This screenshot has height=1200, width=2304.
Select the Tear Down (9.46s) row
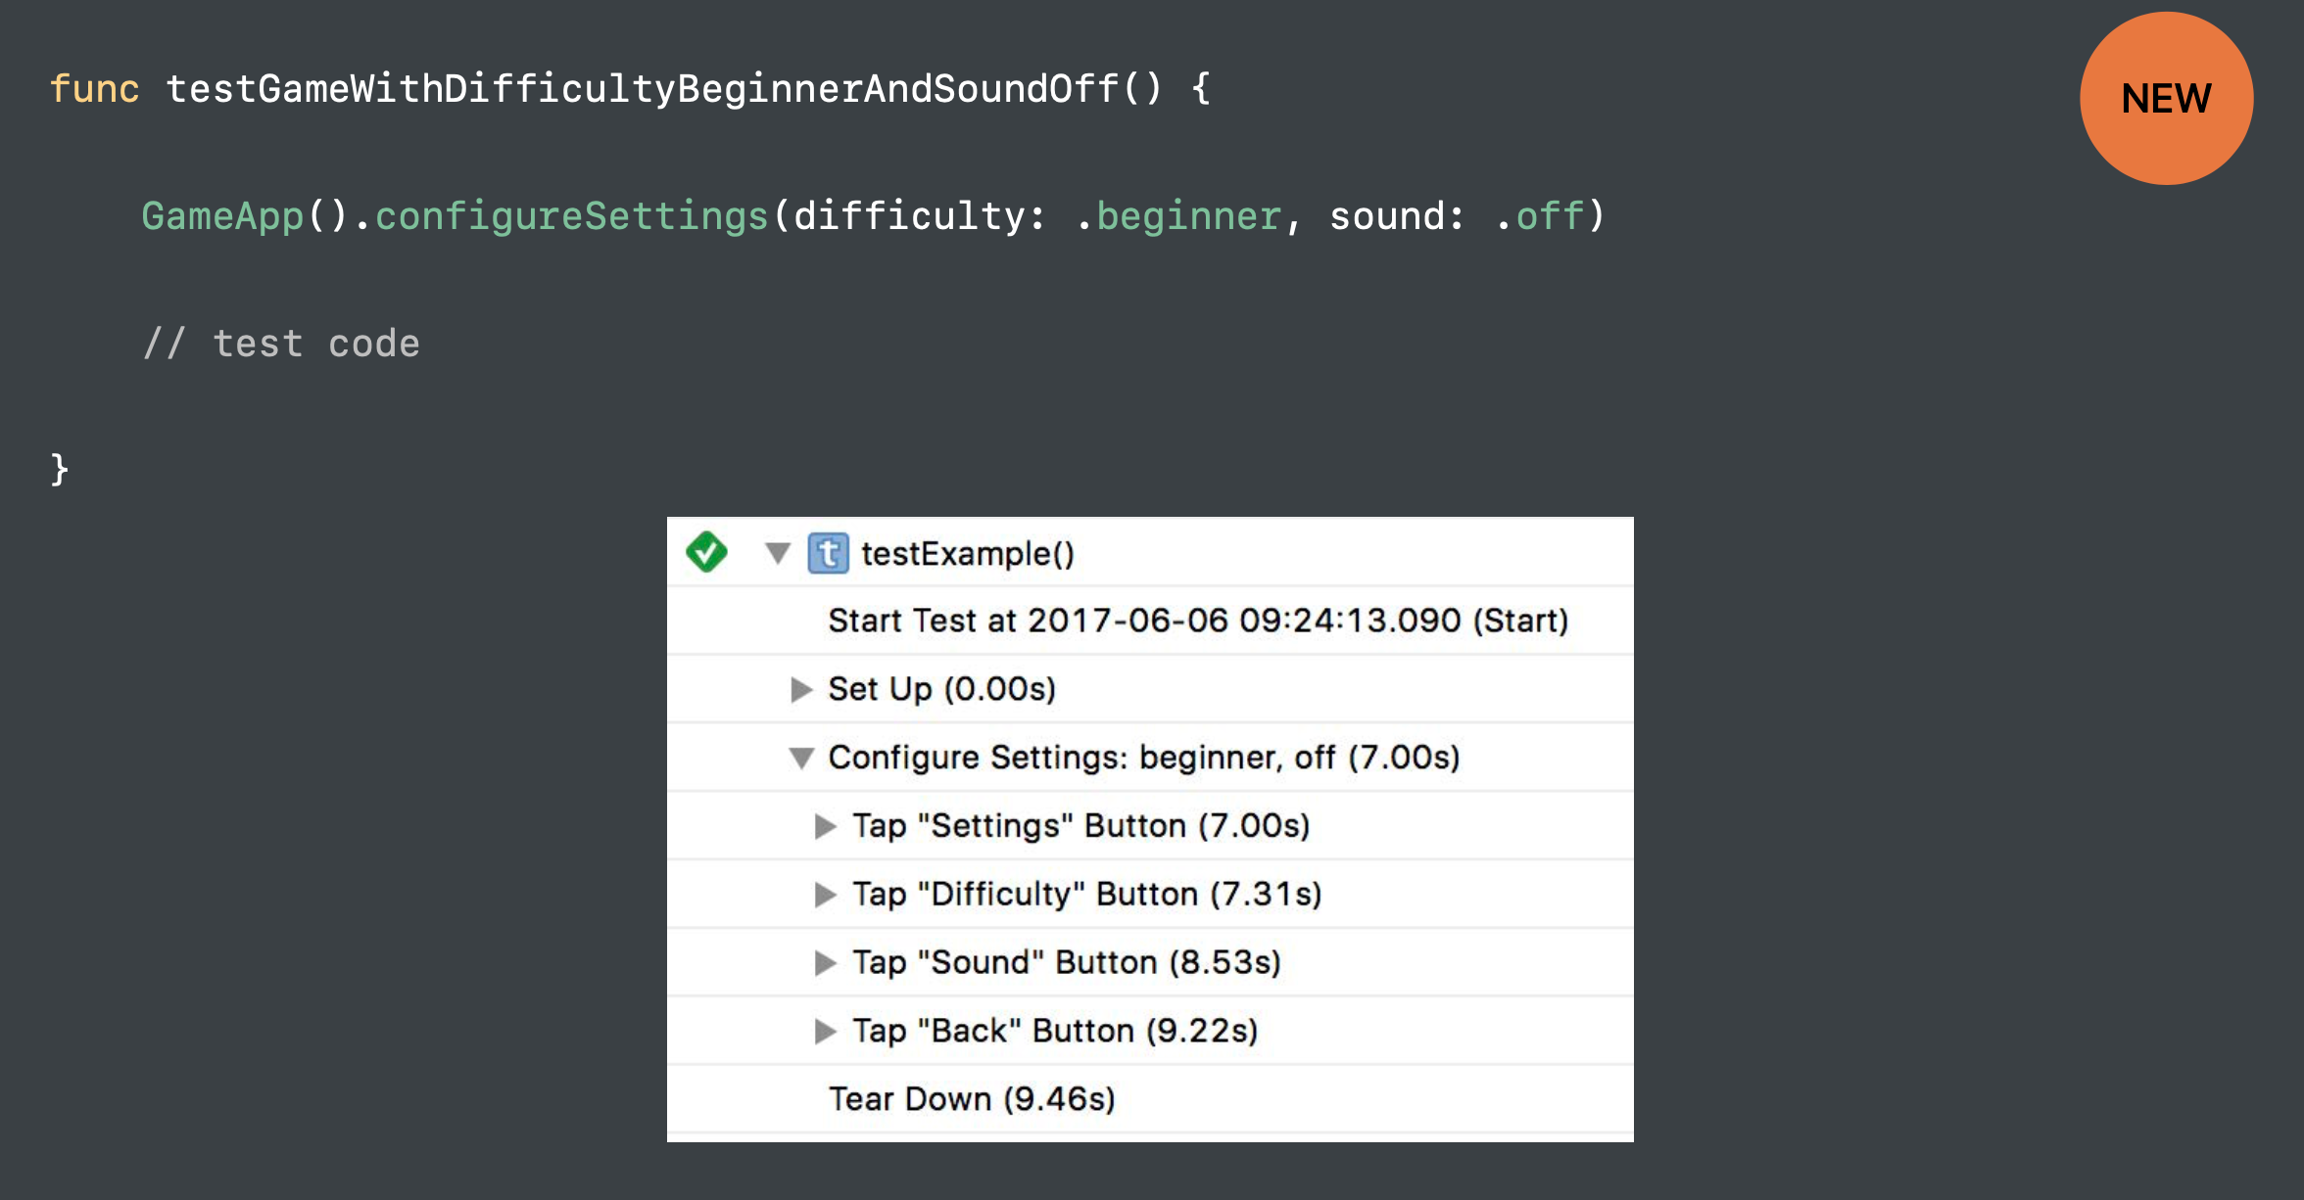971,1099
